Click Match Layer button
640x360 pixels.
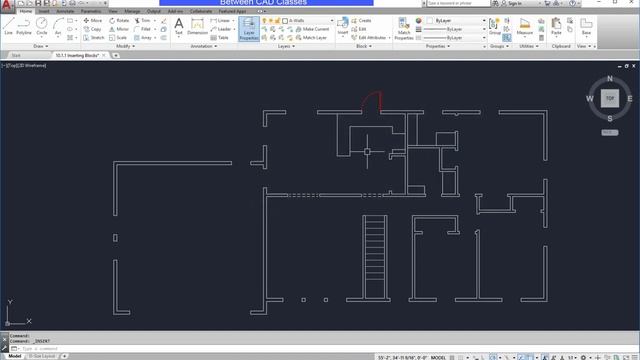pos(311,38)
